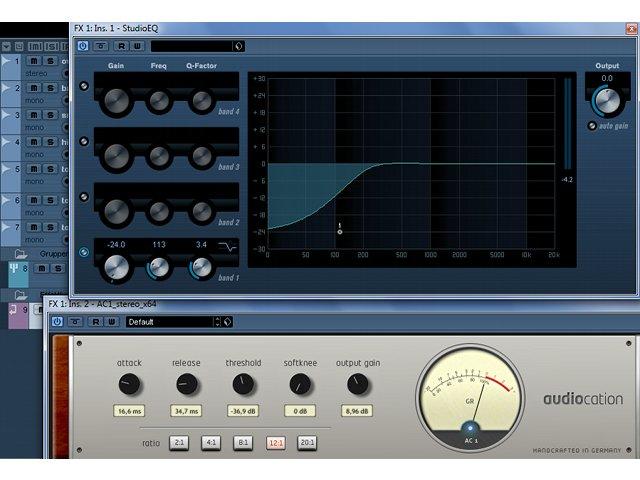Select output gain value 8,96 dB

tap(357, 411)
